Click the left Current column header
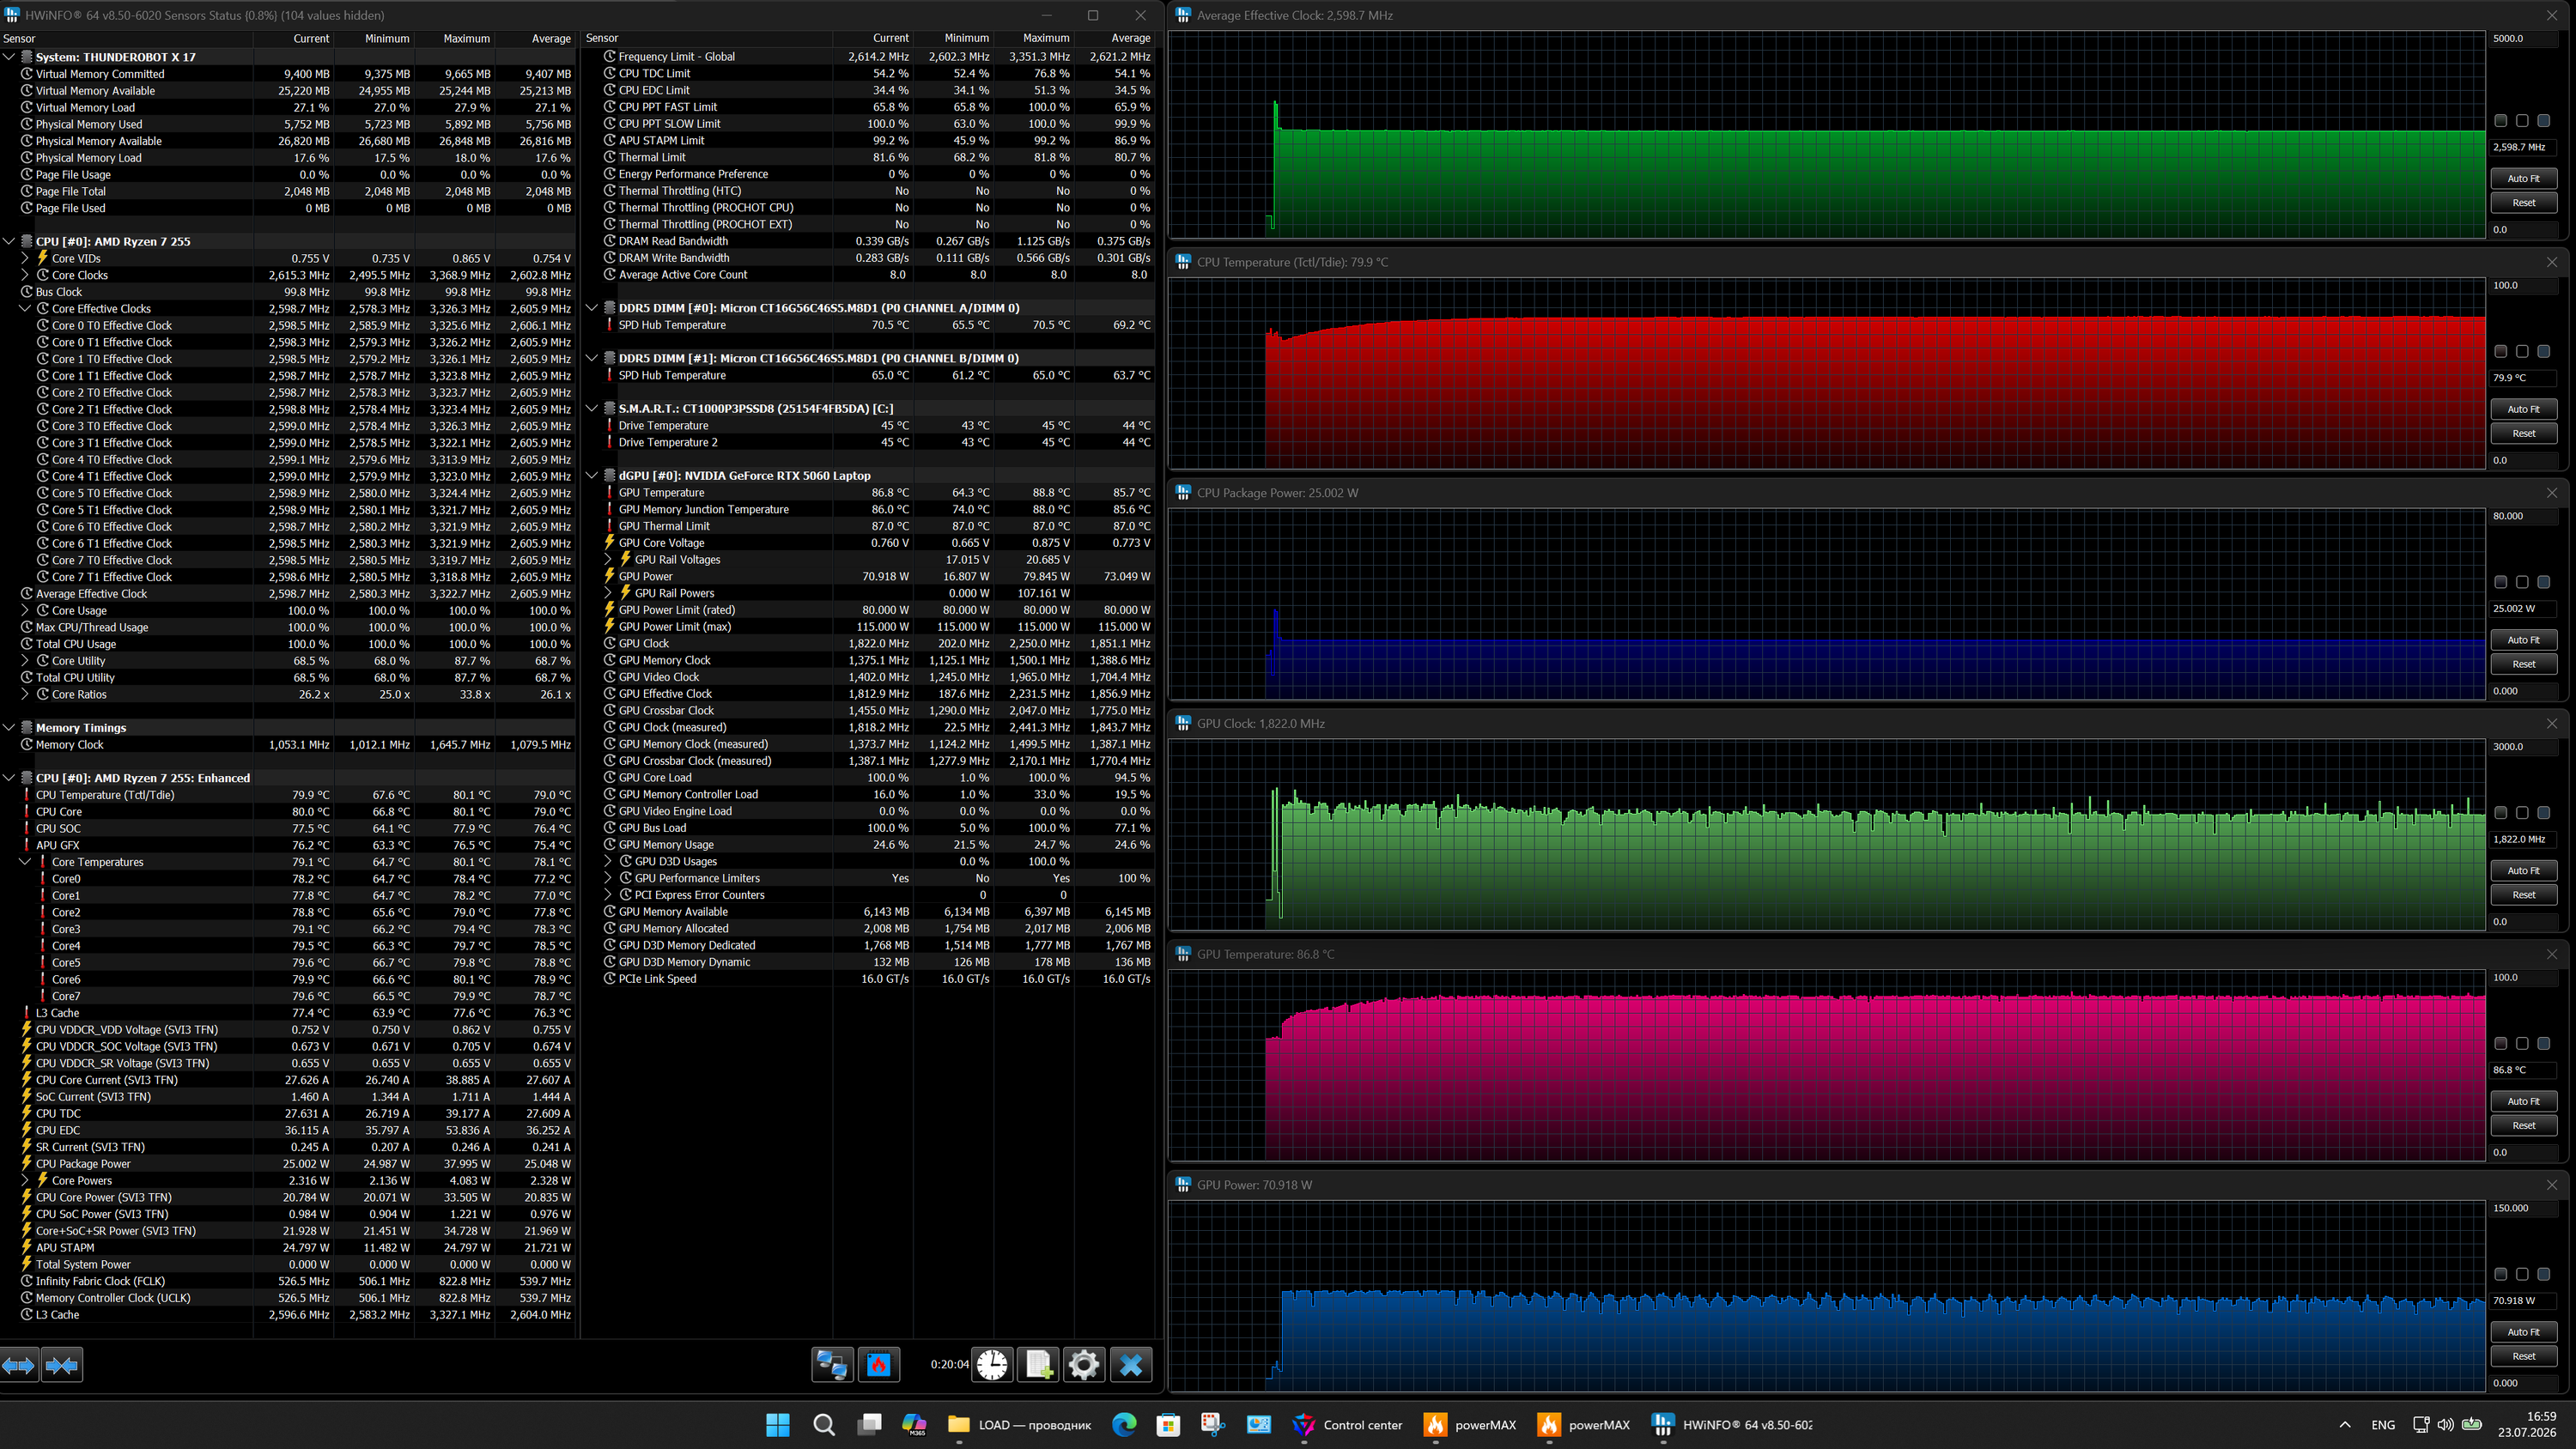 click(x=293, y=39)
